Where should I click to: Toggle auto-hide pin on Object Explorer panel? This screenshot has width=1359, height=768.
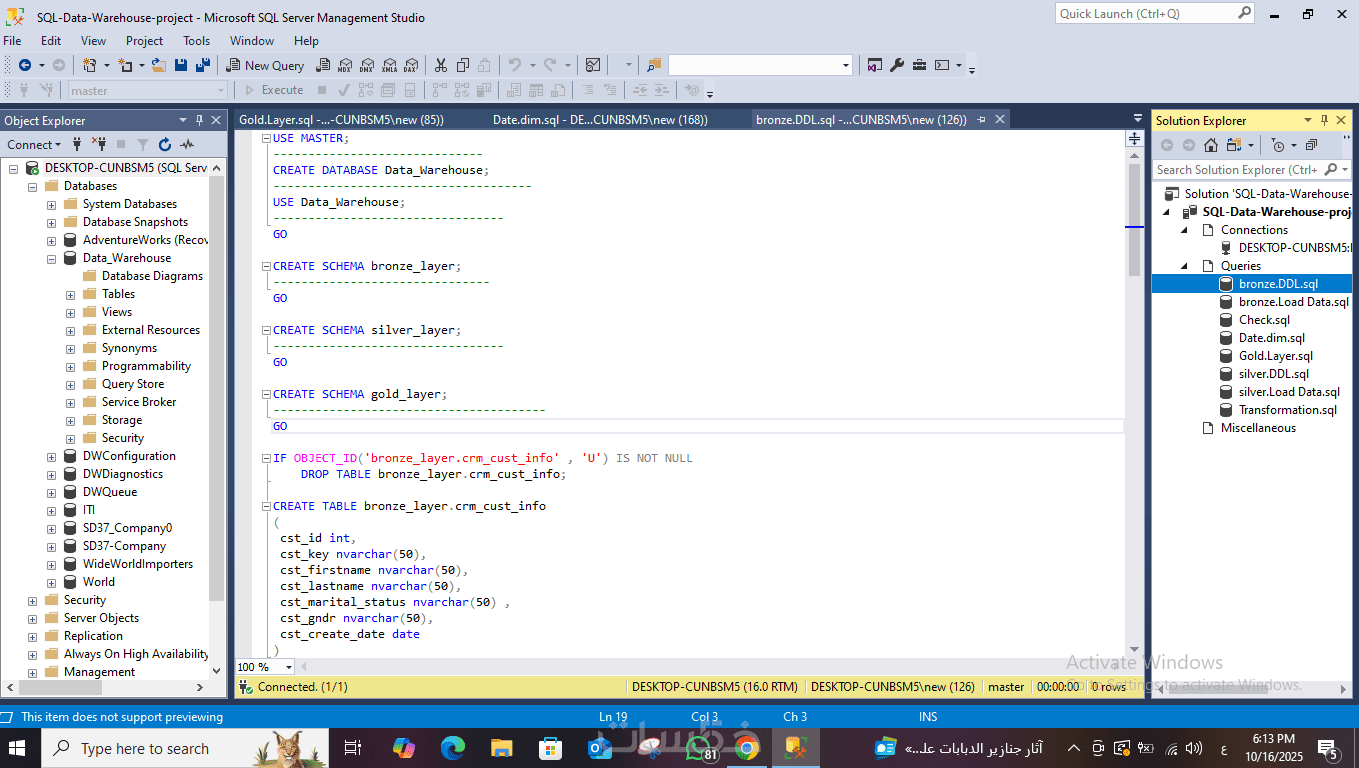click(x=199, y=120)
